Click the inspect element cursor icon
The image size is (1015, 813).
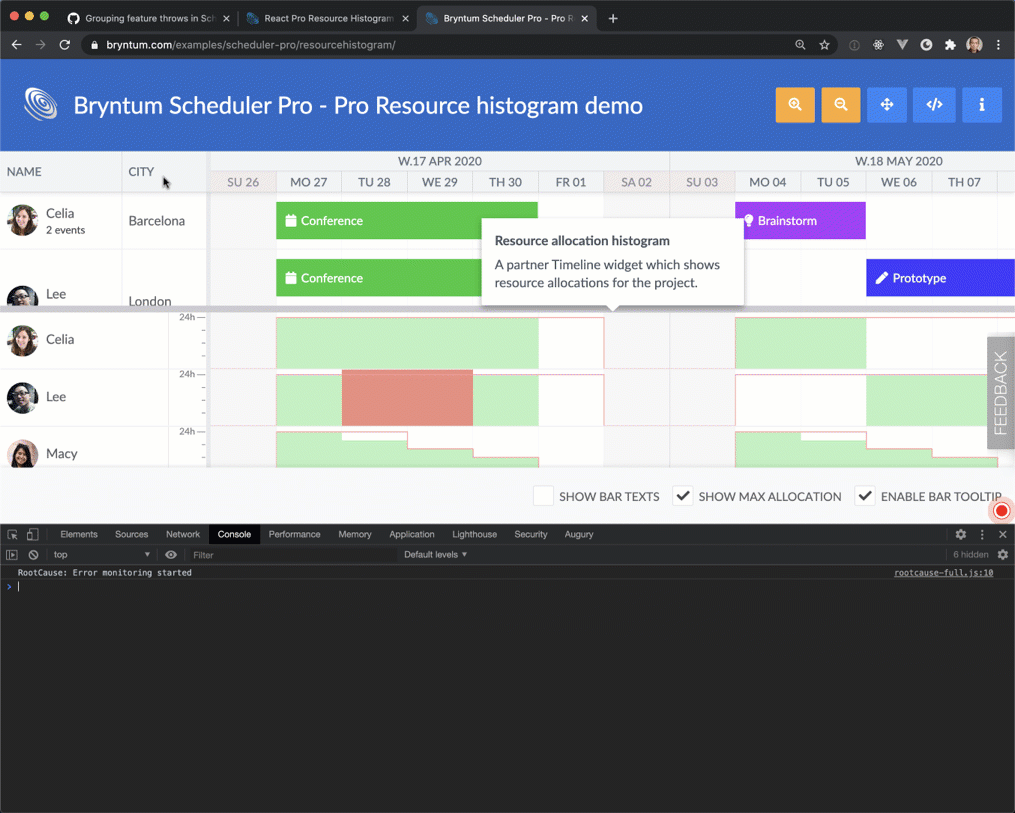pos(12,534)
